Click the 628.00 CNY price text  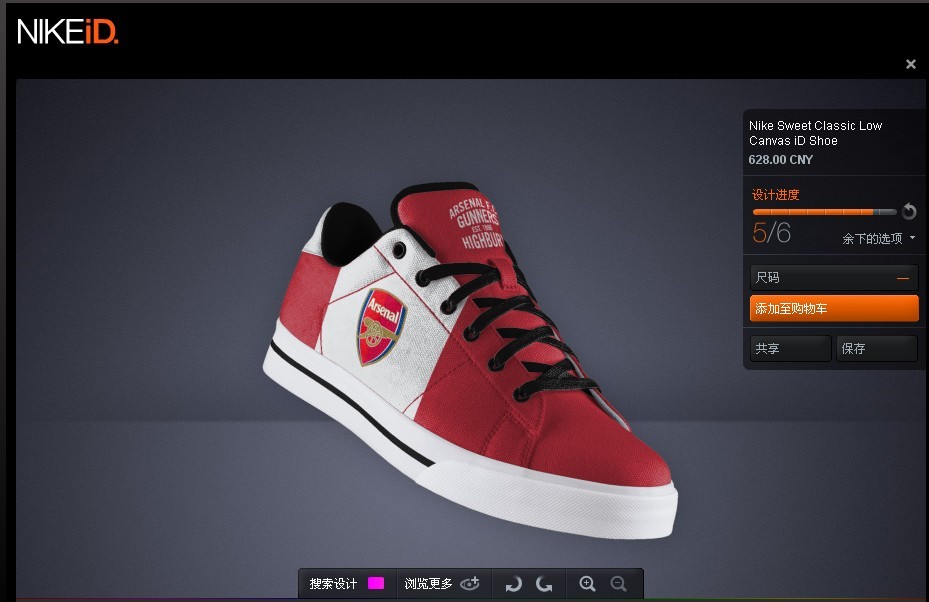click(x=780, y=159)
